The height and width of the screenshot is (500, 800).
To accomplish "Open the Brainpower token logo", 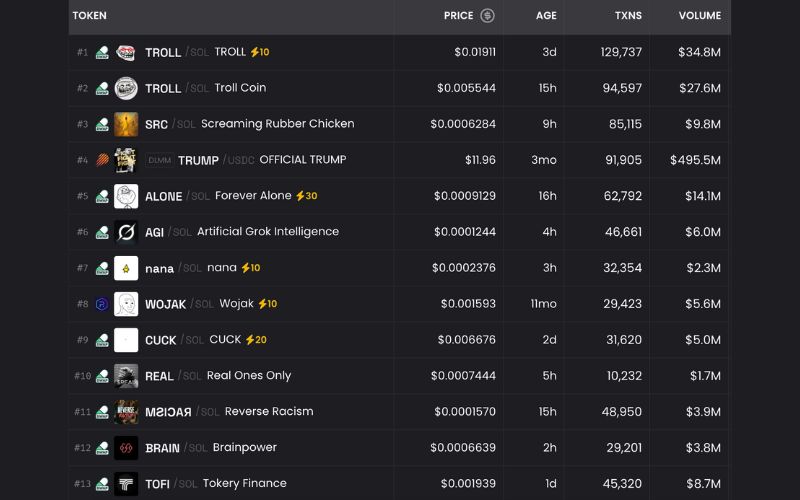I will pos(126,448).
